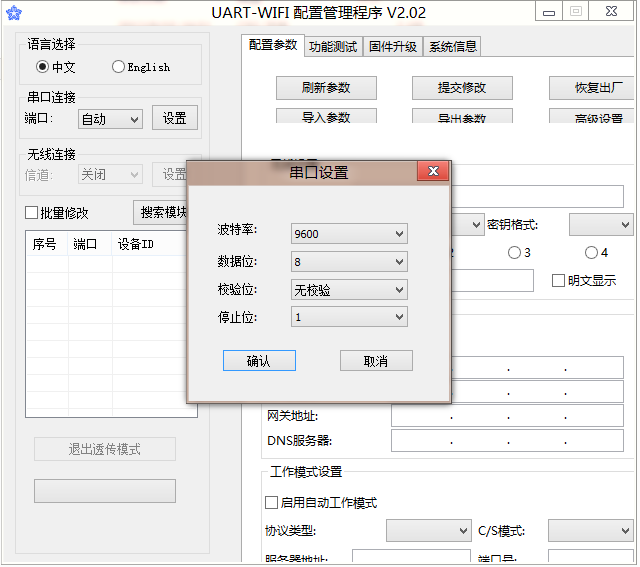The image size is (640, 567).
Task: Click 设置 button next to 端口
Action: [x=175, y=118]
